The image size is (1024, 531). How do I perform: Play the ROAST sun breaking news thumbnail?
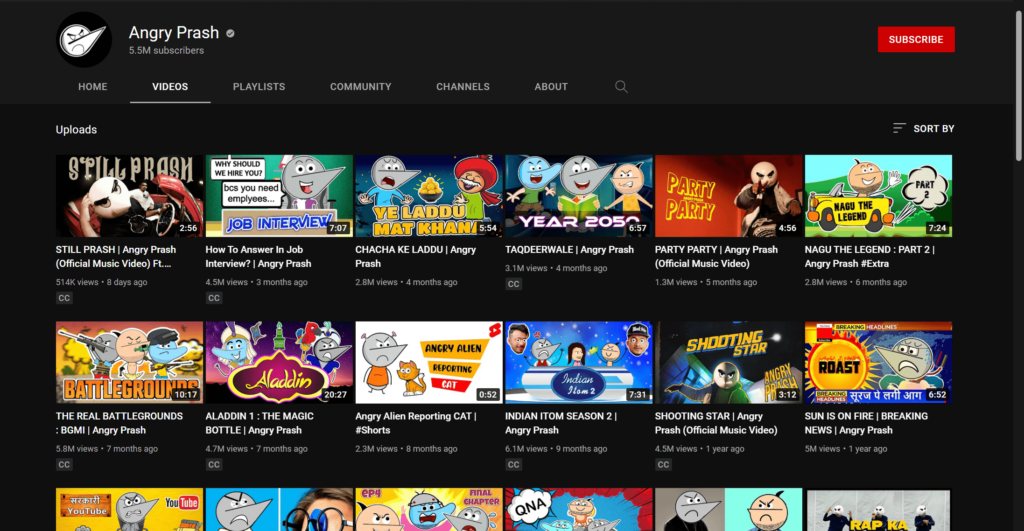click(x=878, y=362)
